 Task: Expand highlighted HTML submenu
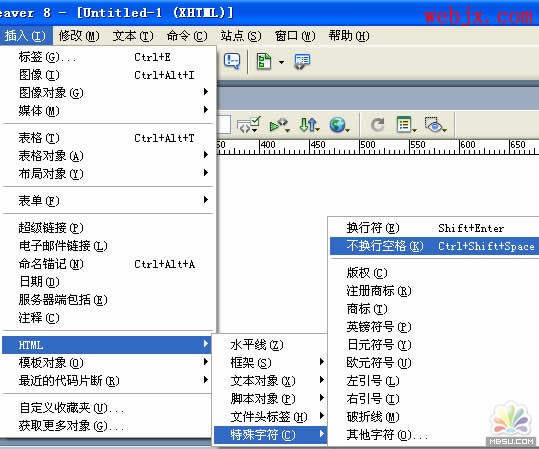(x=107, y=345)
